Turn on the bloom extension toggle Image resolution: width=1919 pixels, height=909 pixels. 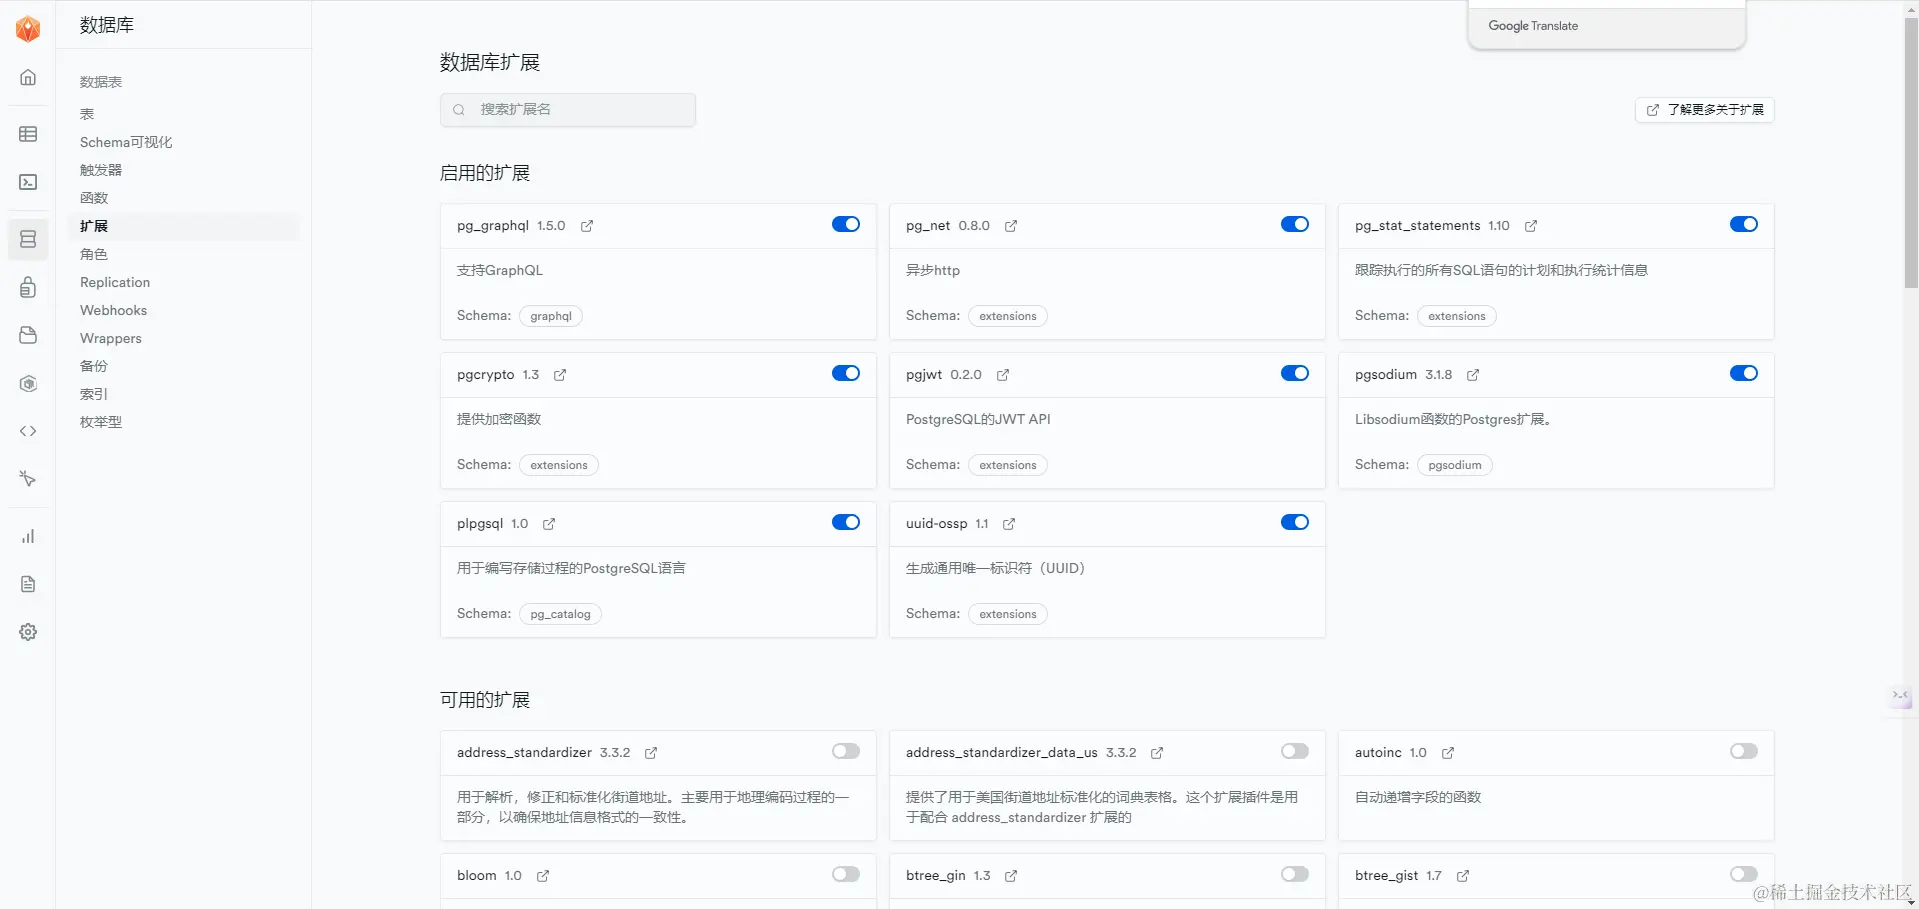[846, 874]
